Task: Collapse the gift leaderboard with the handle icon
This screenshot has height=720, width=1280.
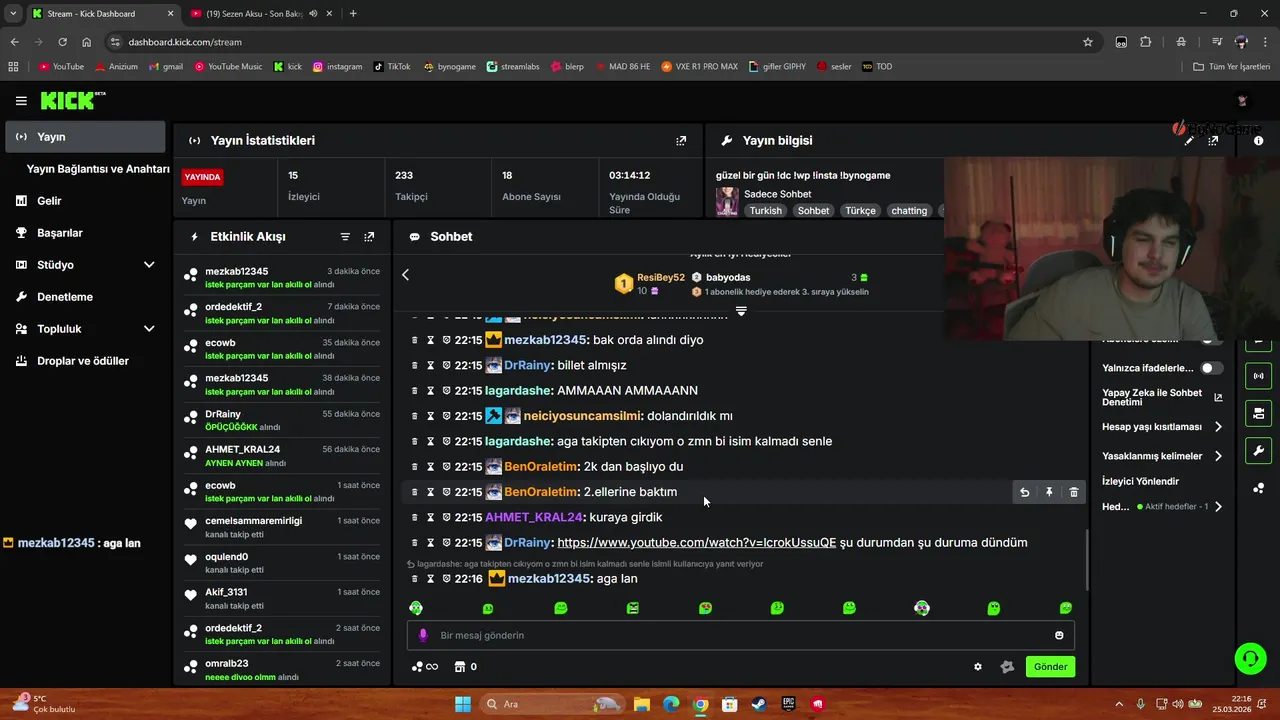Action: [741, 311]
